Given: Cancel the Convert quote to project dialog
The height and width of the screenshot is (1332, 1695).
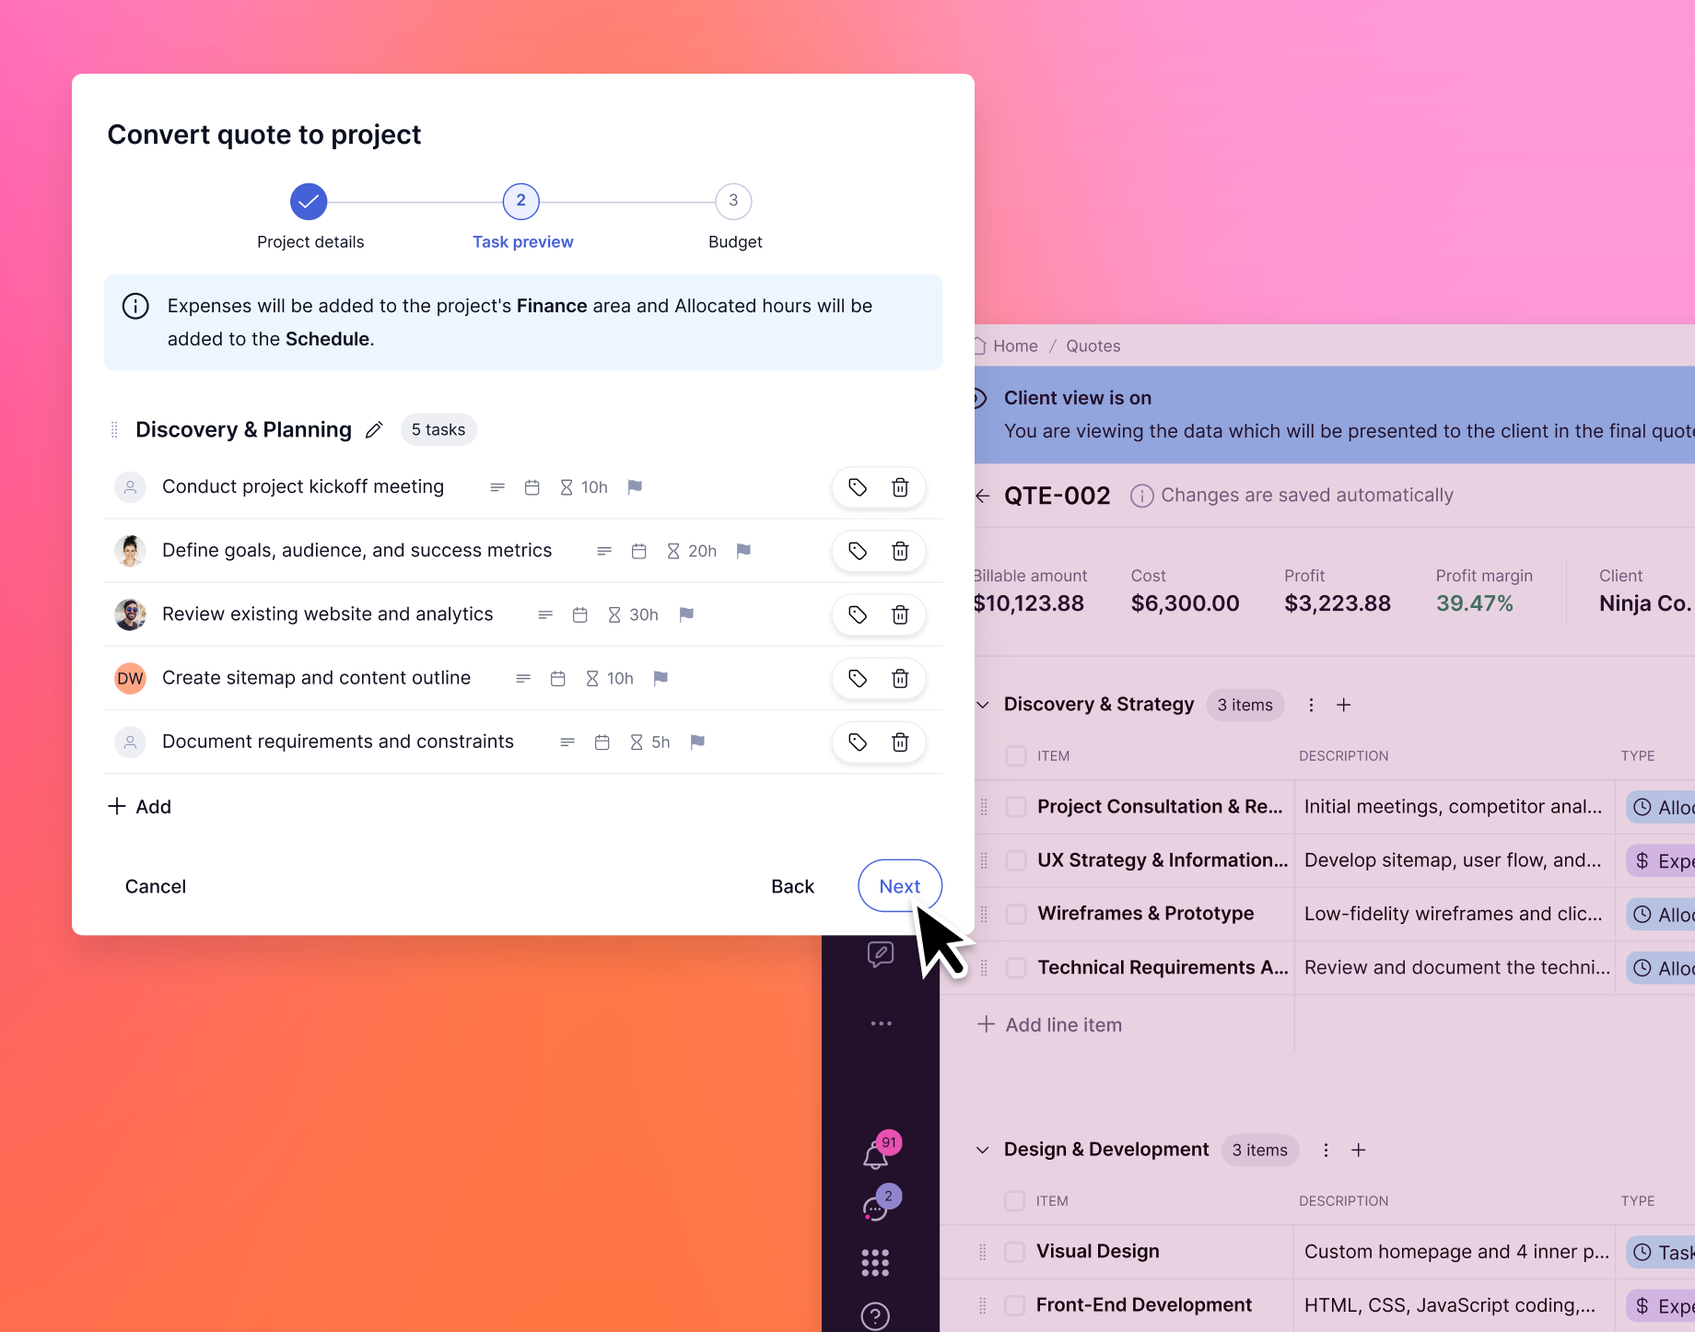Looking at the screenshot, I should click(155, 887).
